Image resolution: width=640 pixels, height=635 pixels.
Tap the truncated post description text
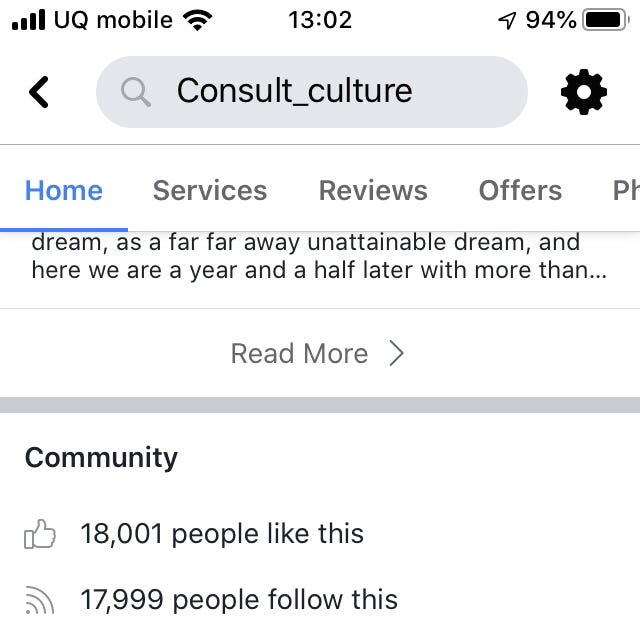coord(319,256)
